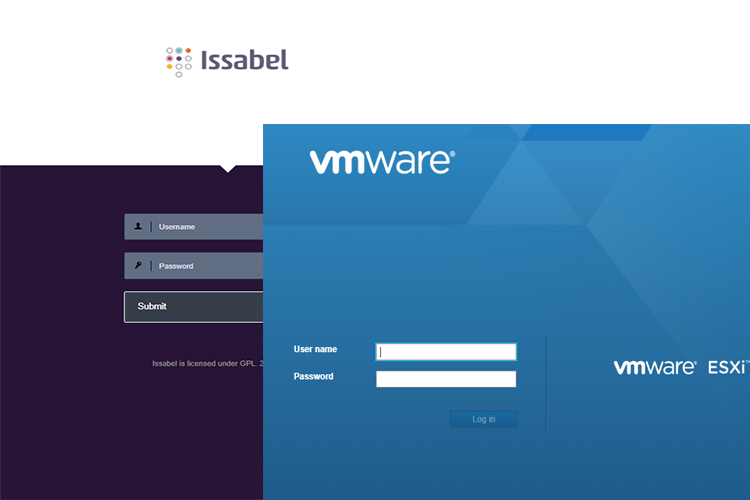Click the user icon in Issabel Username field
This screenshot has width=750, height=500.
coord(138,226)
